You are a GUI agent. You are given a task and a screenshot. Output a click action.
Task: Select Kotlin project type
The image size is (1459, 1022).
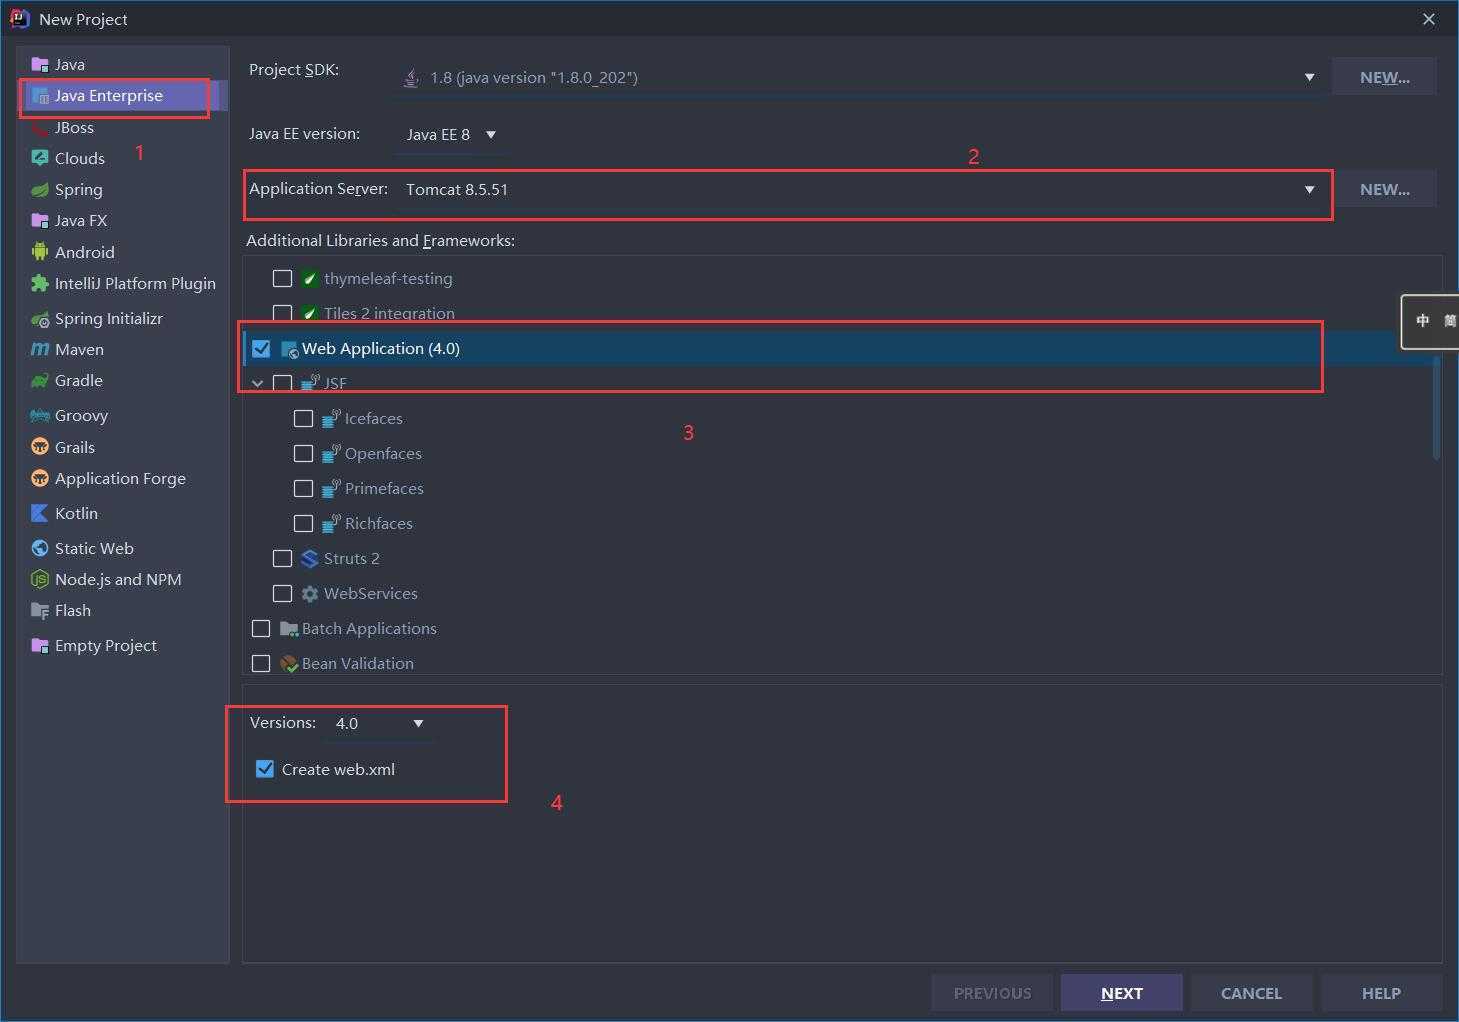tap(76, 513)
